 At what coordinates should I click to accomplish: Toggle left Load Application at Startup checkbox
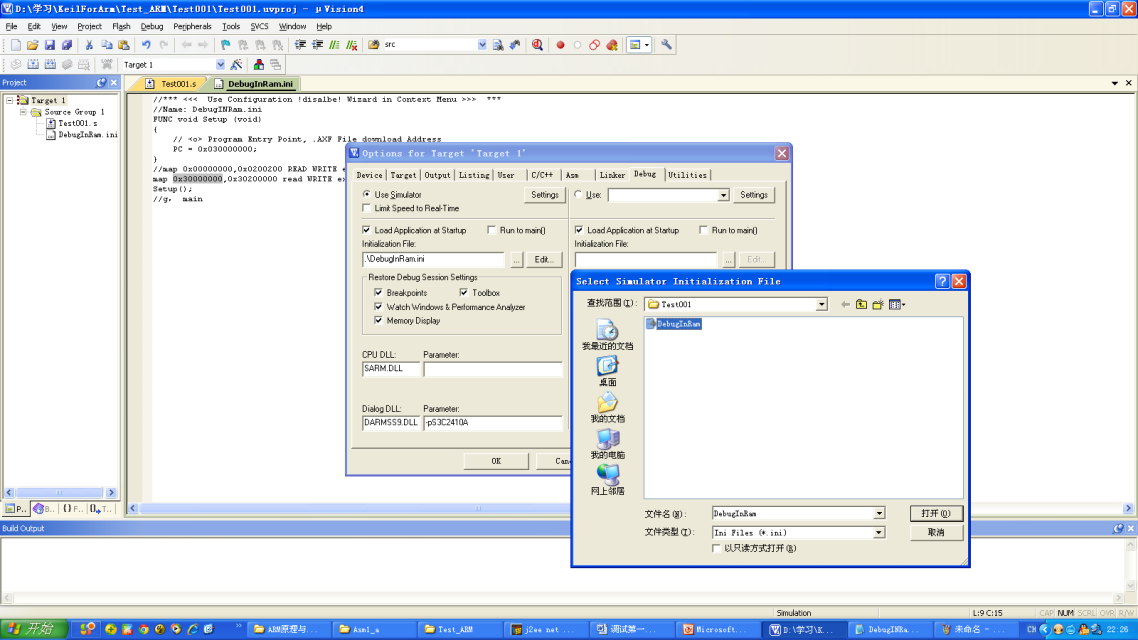(367, 230)
